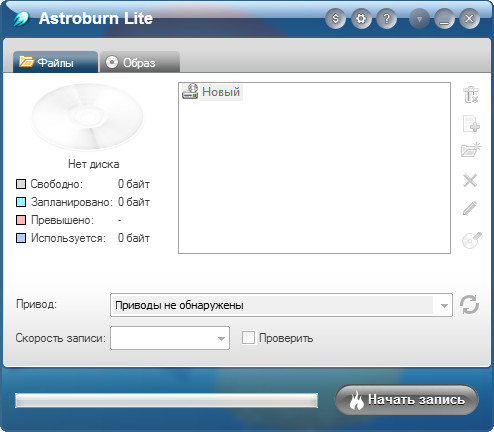Click the erase disc icon
Viewport: 494px width, 432px height.
(x=472, y=240)
